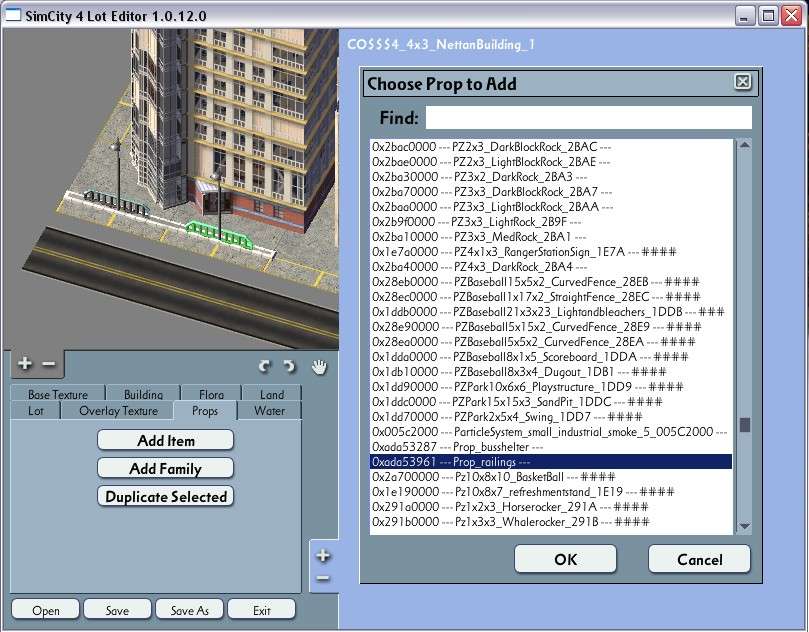
Task: Select PZPark10x6x6_Playstructure_1DD9 entry
Action: click(551, 386)
